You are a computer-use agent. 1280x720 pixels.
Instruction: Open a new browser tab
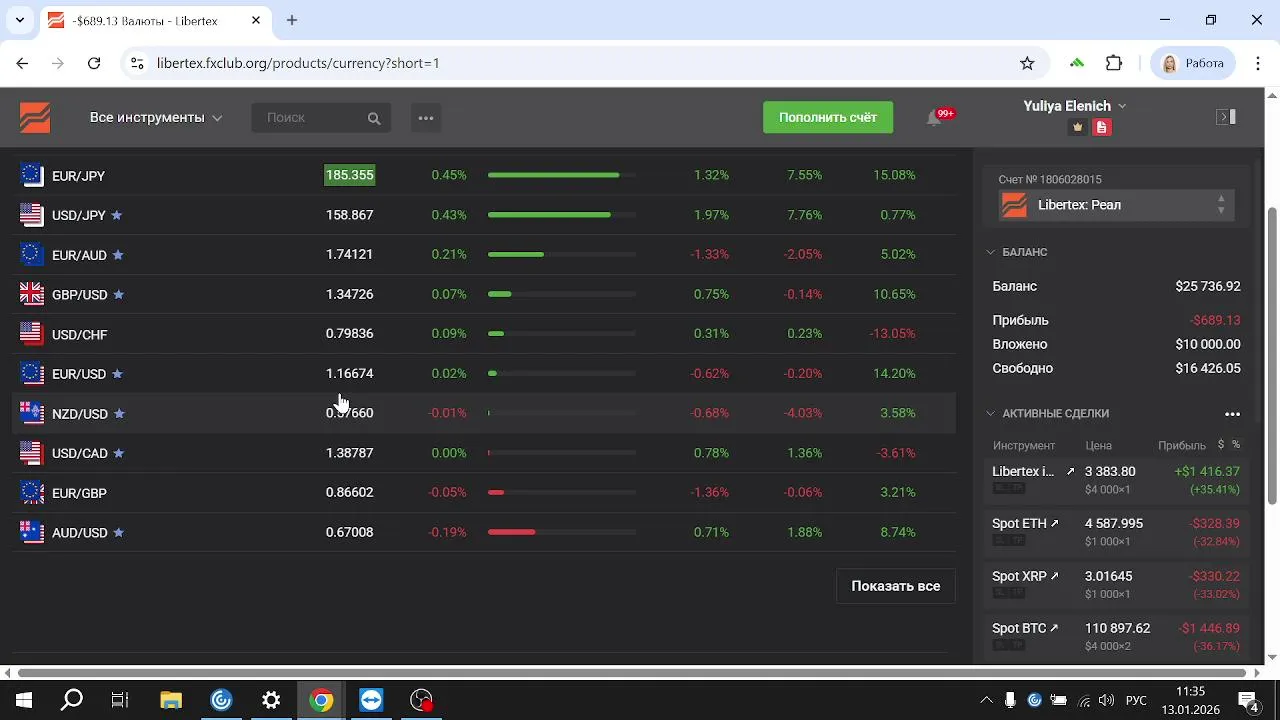(x=292, y=20)
